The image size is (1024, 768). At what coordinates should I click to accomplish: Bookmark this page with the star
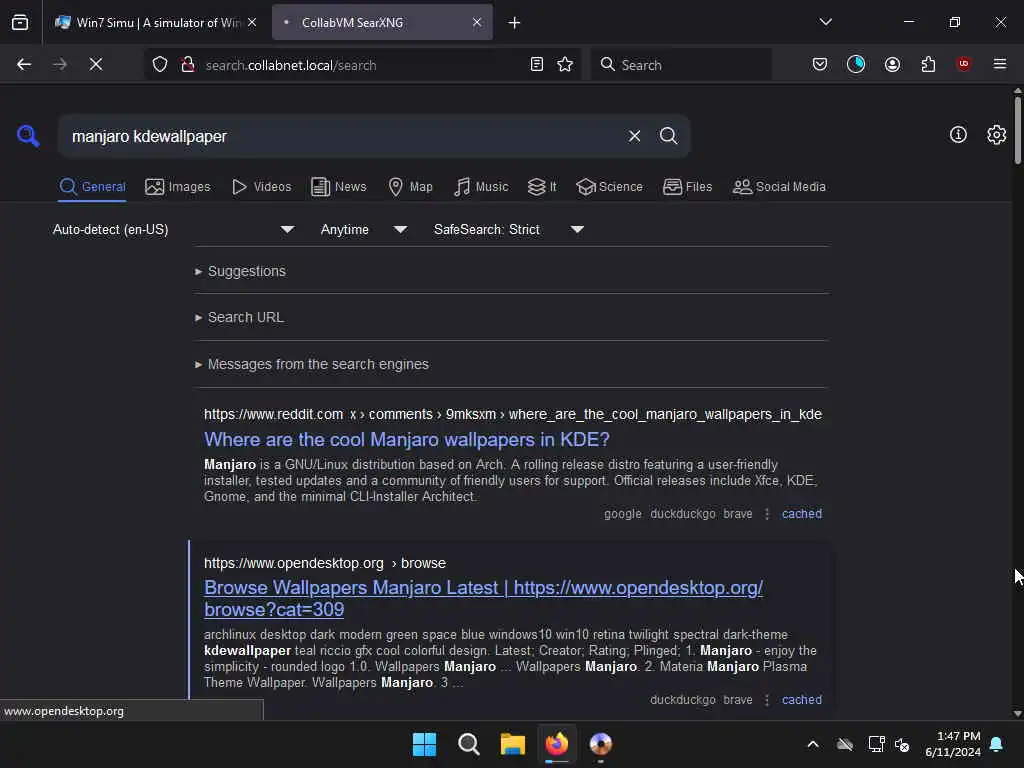coord(565,64)
